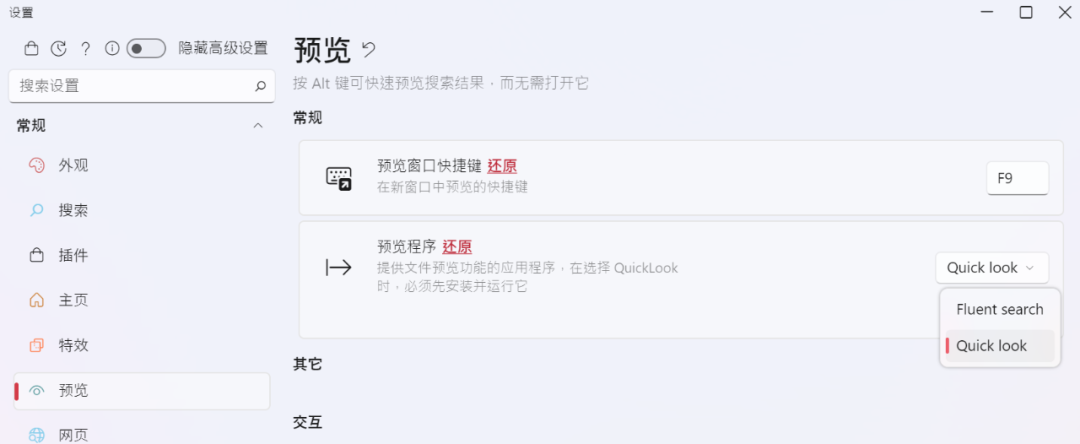Viewport: 1080px width, 444px height.
Task: Collapse the 常规 sidebar section
Action: point(258,125)
